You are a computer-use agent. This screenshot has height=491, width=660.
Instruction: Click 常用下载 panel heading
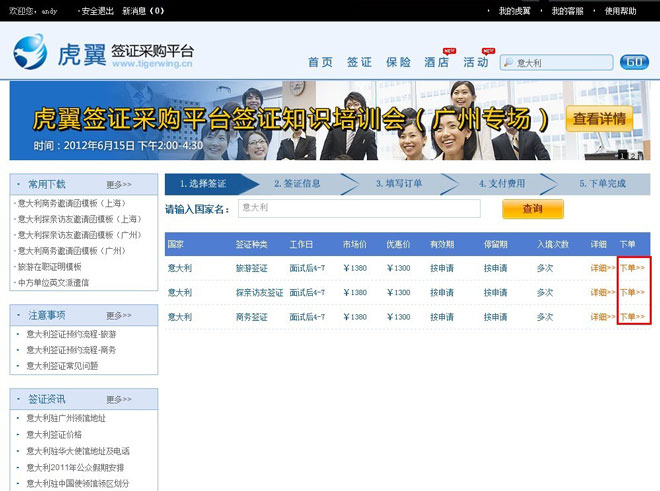[x=47, y=184]
